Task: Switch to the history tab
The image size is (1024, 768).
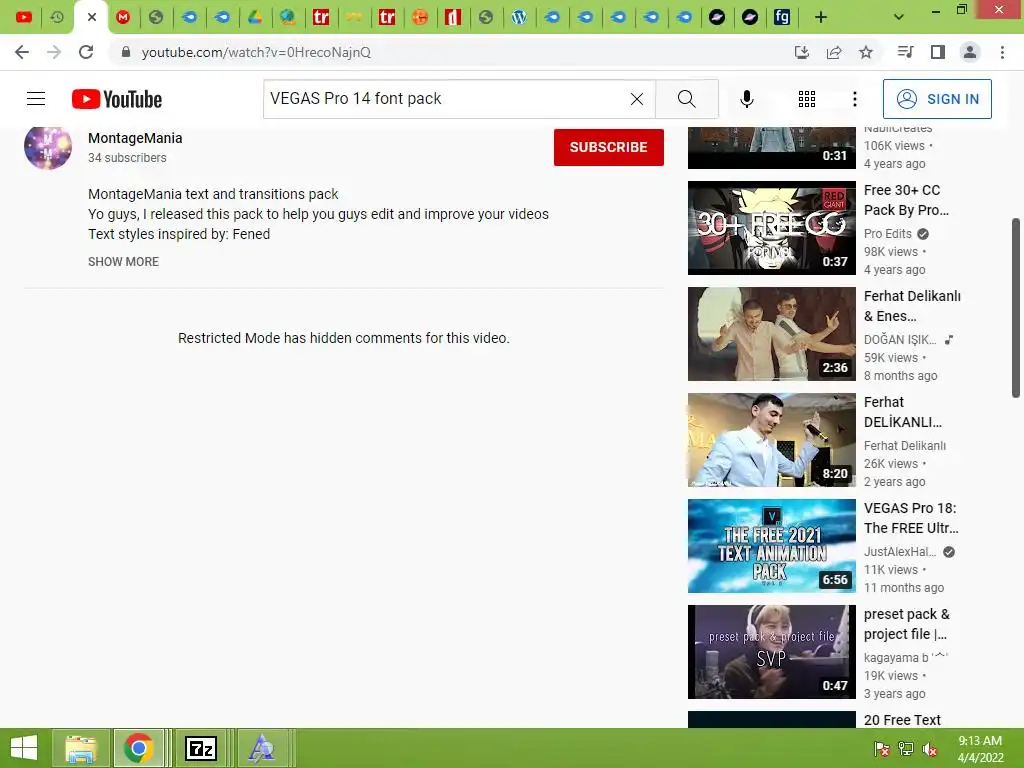Action: coord(57,18)
